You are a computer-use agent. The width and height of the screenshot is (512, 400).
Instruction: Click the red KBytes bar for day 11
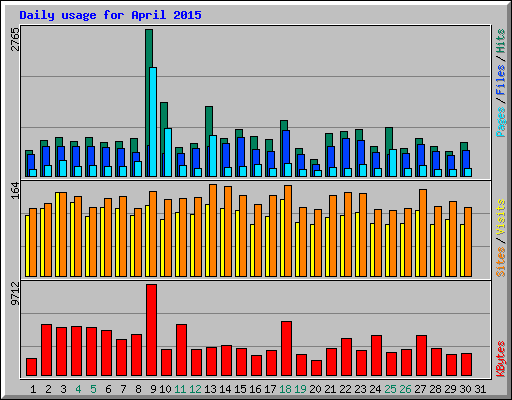click(181, 350)
